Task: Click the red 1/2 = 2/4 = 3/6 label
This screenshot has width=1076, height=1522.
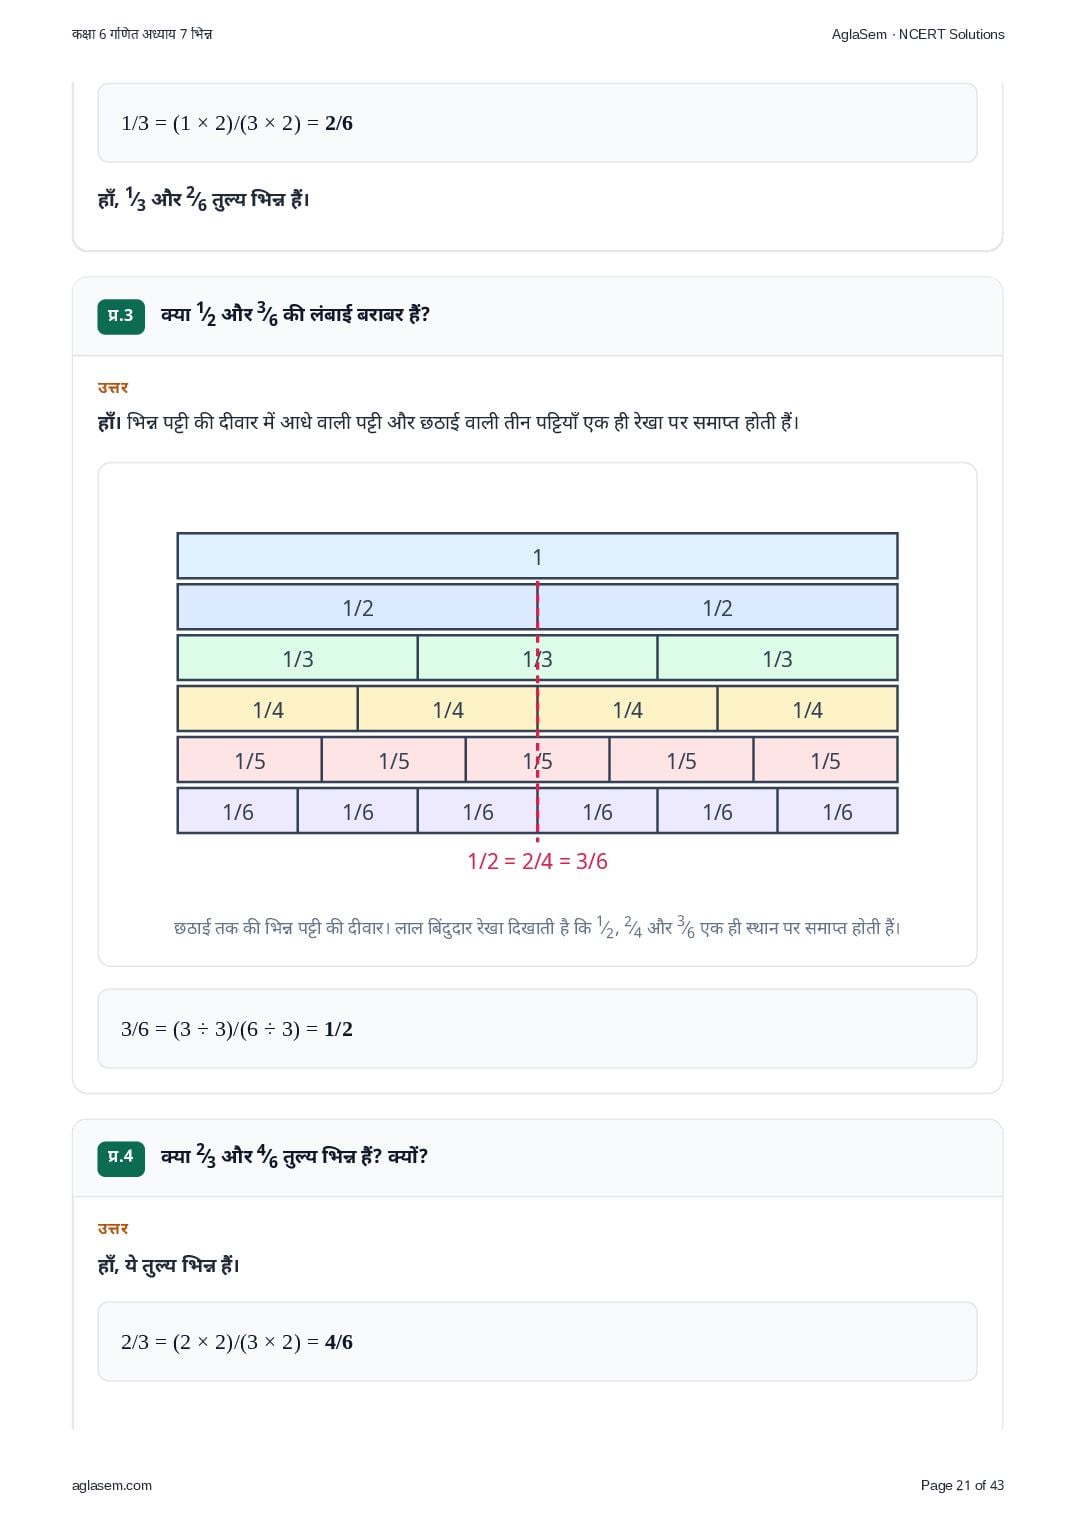Action: pyautogui.click(x=537, y=861)
